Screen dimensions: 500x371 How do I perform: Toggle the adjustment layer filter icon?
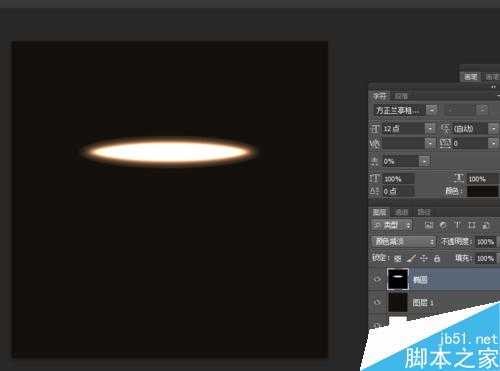pos(443,226)
